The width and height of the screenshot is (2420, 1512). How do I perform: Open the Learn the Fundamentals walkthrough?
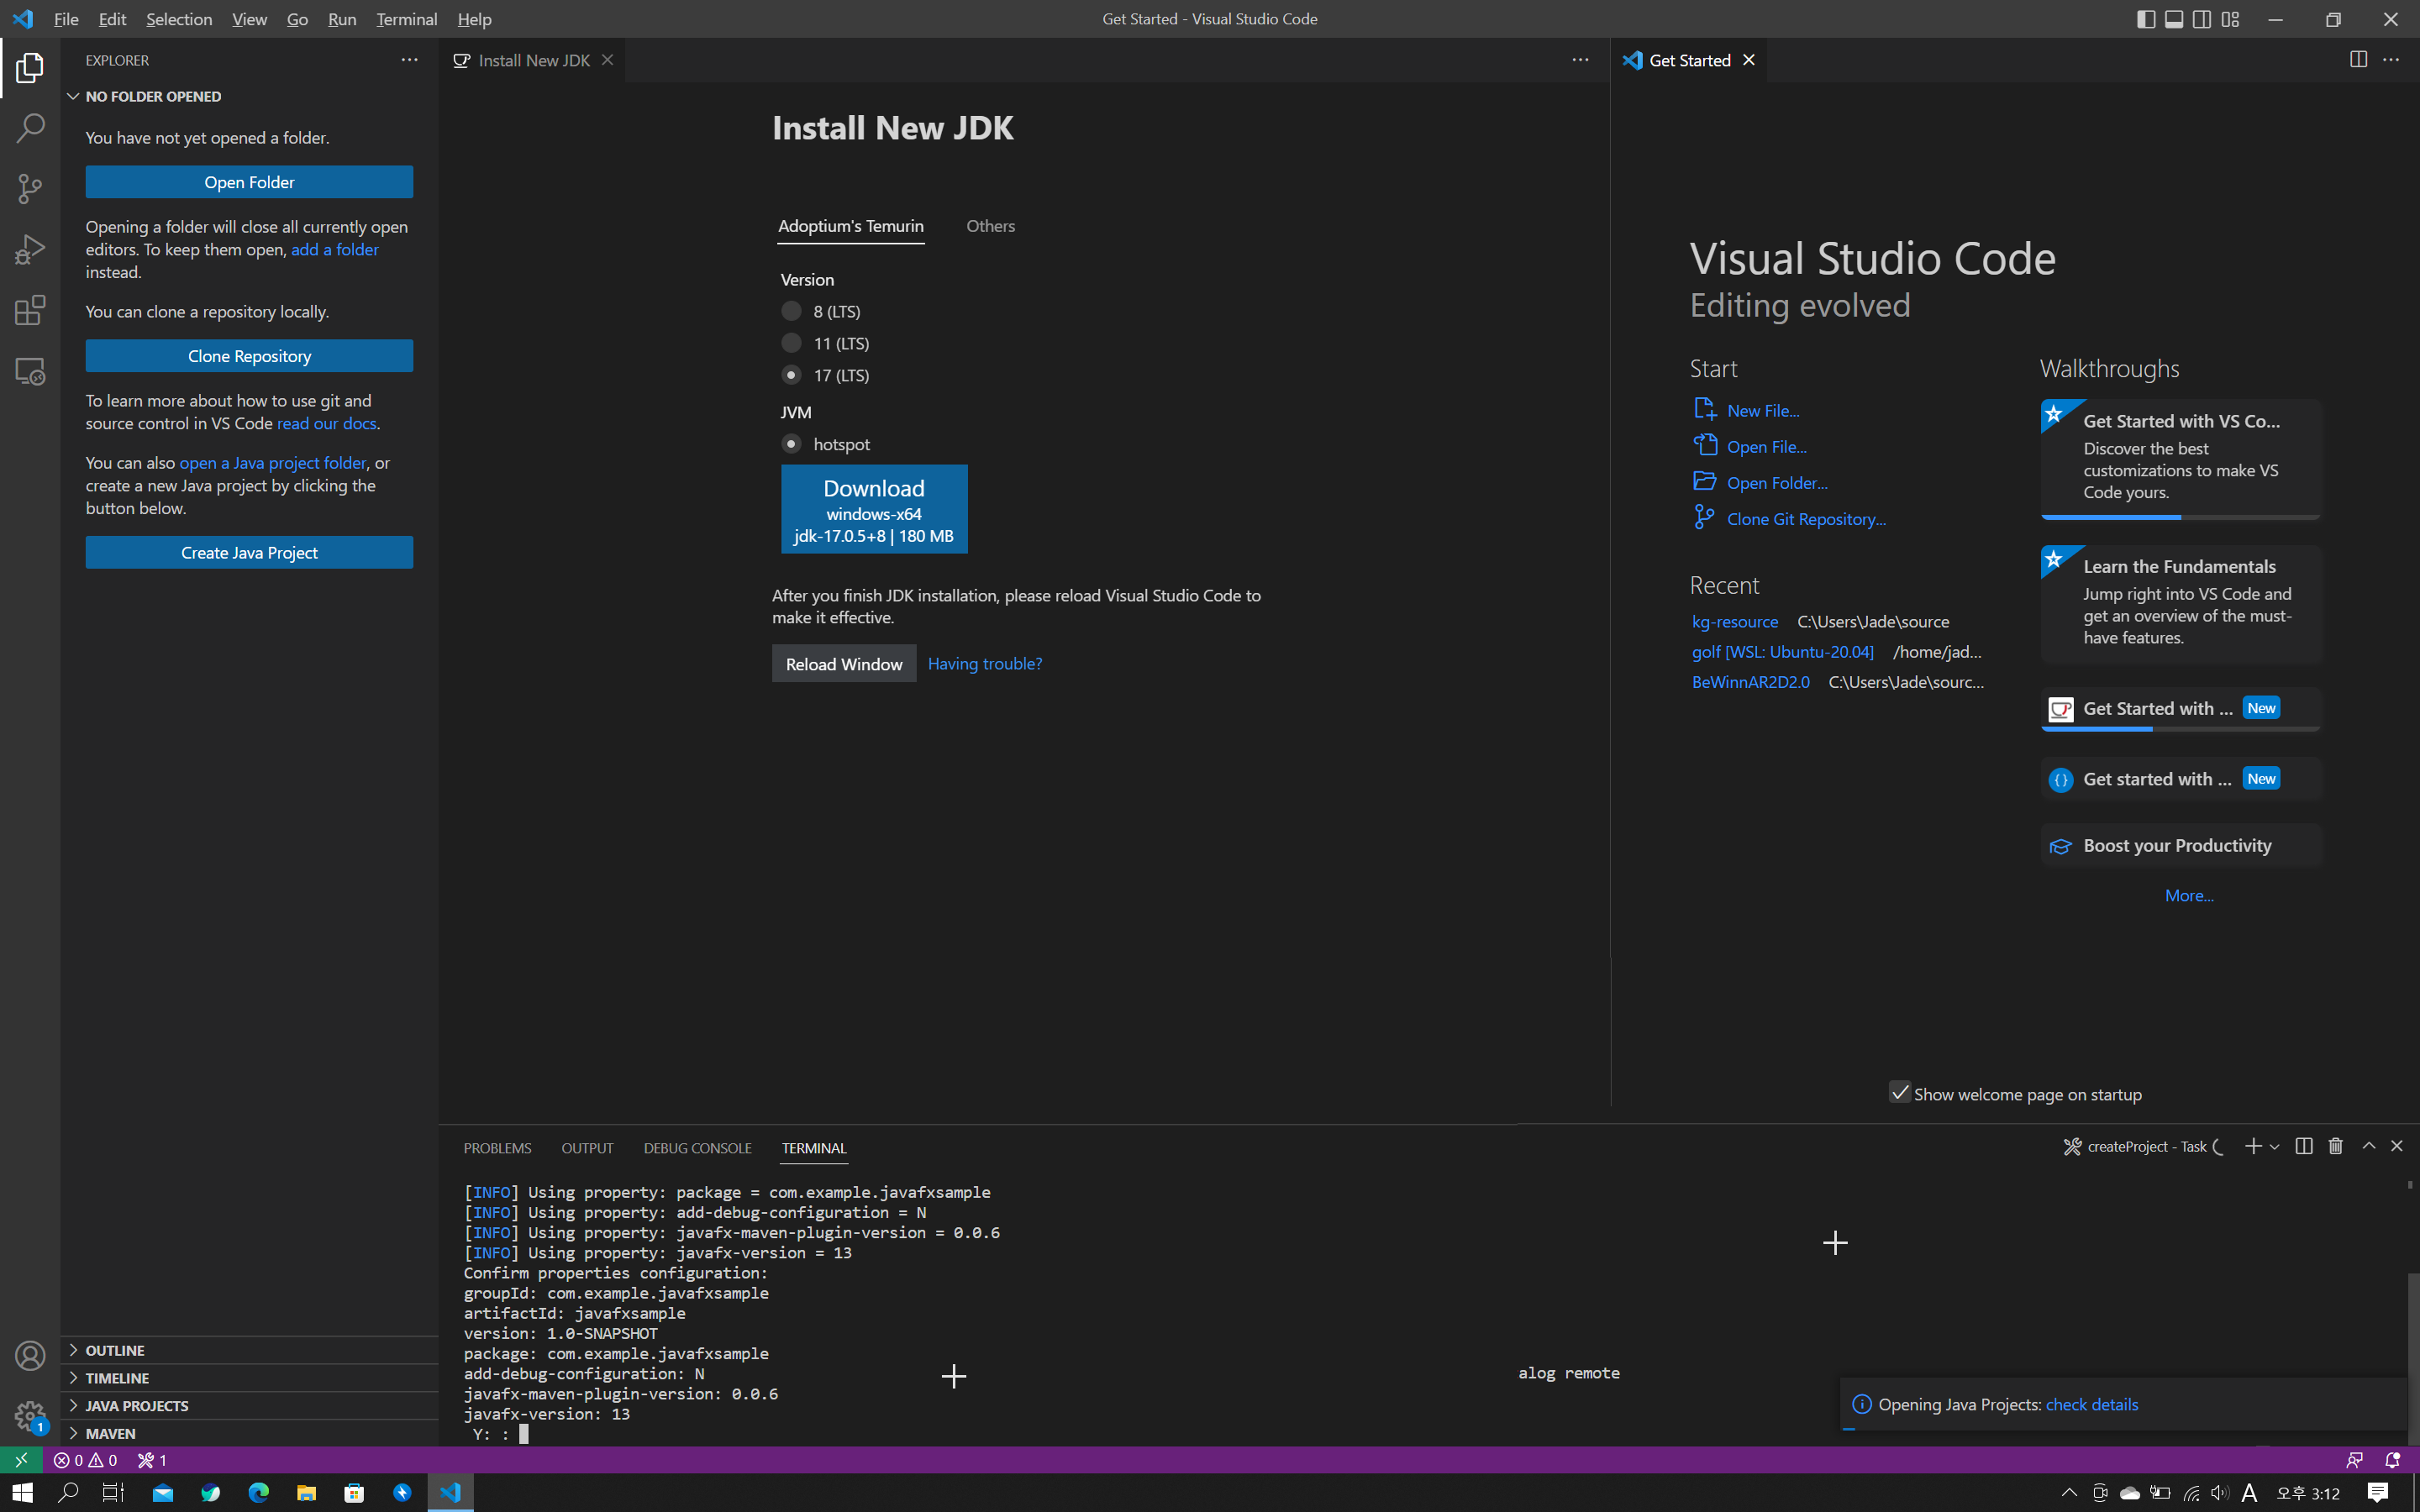[2180, 603]
